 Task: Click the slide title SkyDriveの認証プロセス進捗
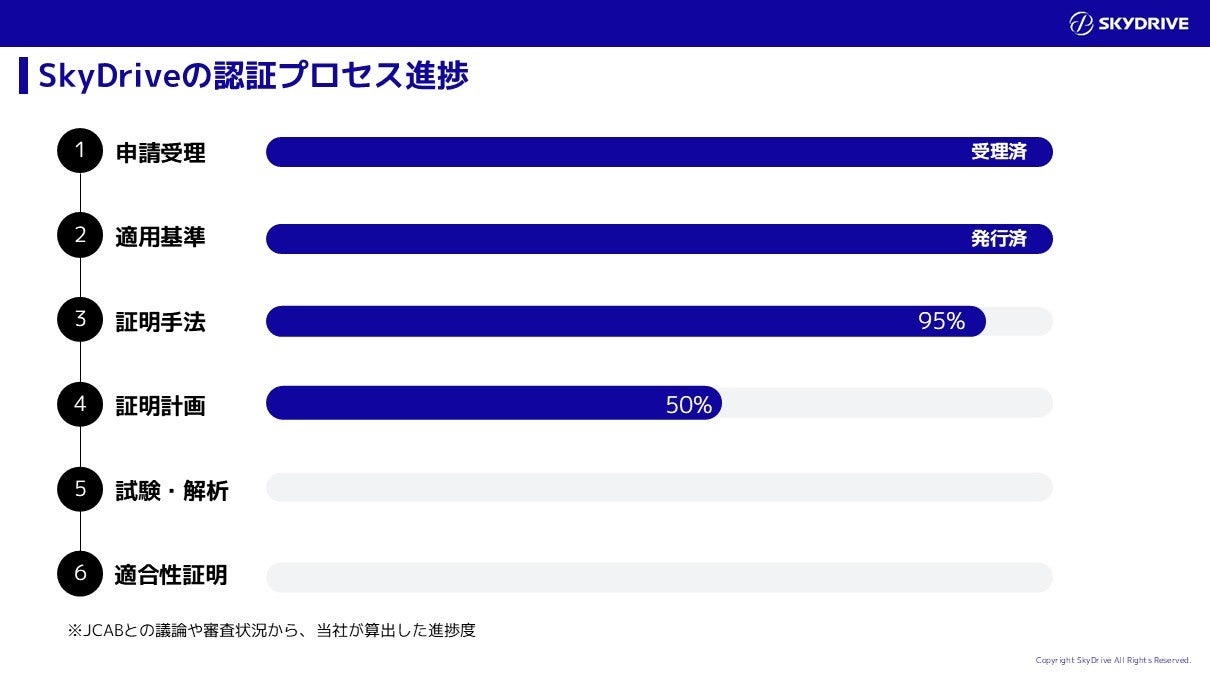[x=253, y=76]
